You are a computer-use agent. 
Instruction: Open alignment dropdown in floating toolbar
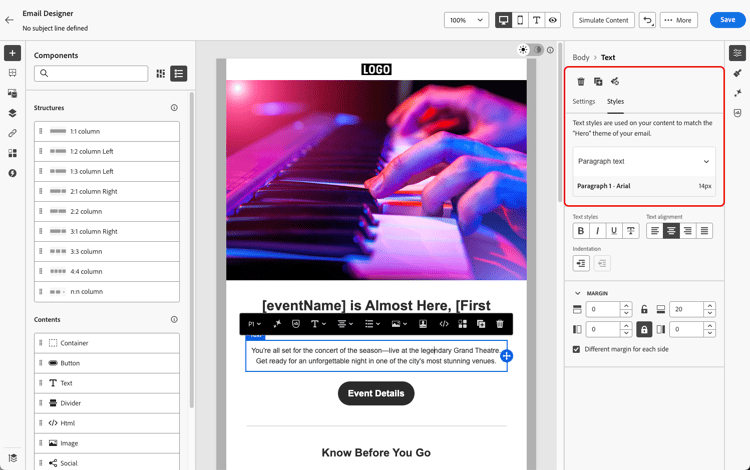(345, 324)
